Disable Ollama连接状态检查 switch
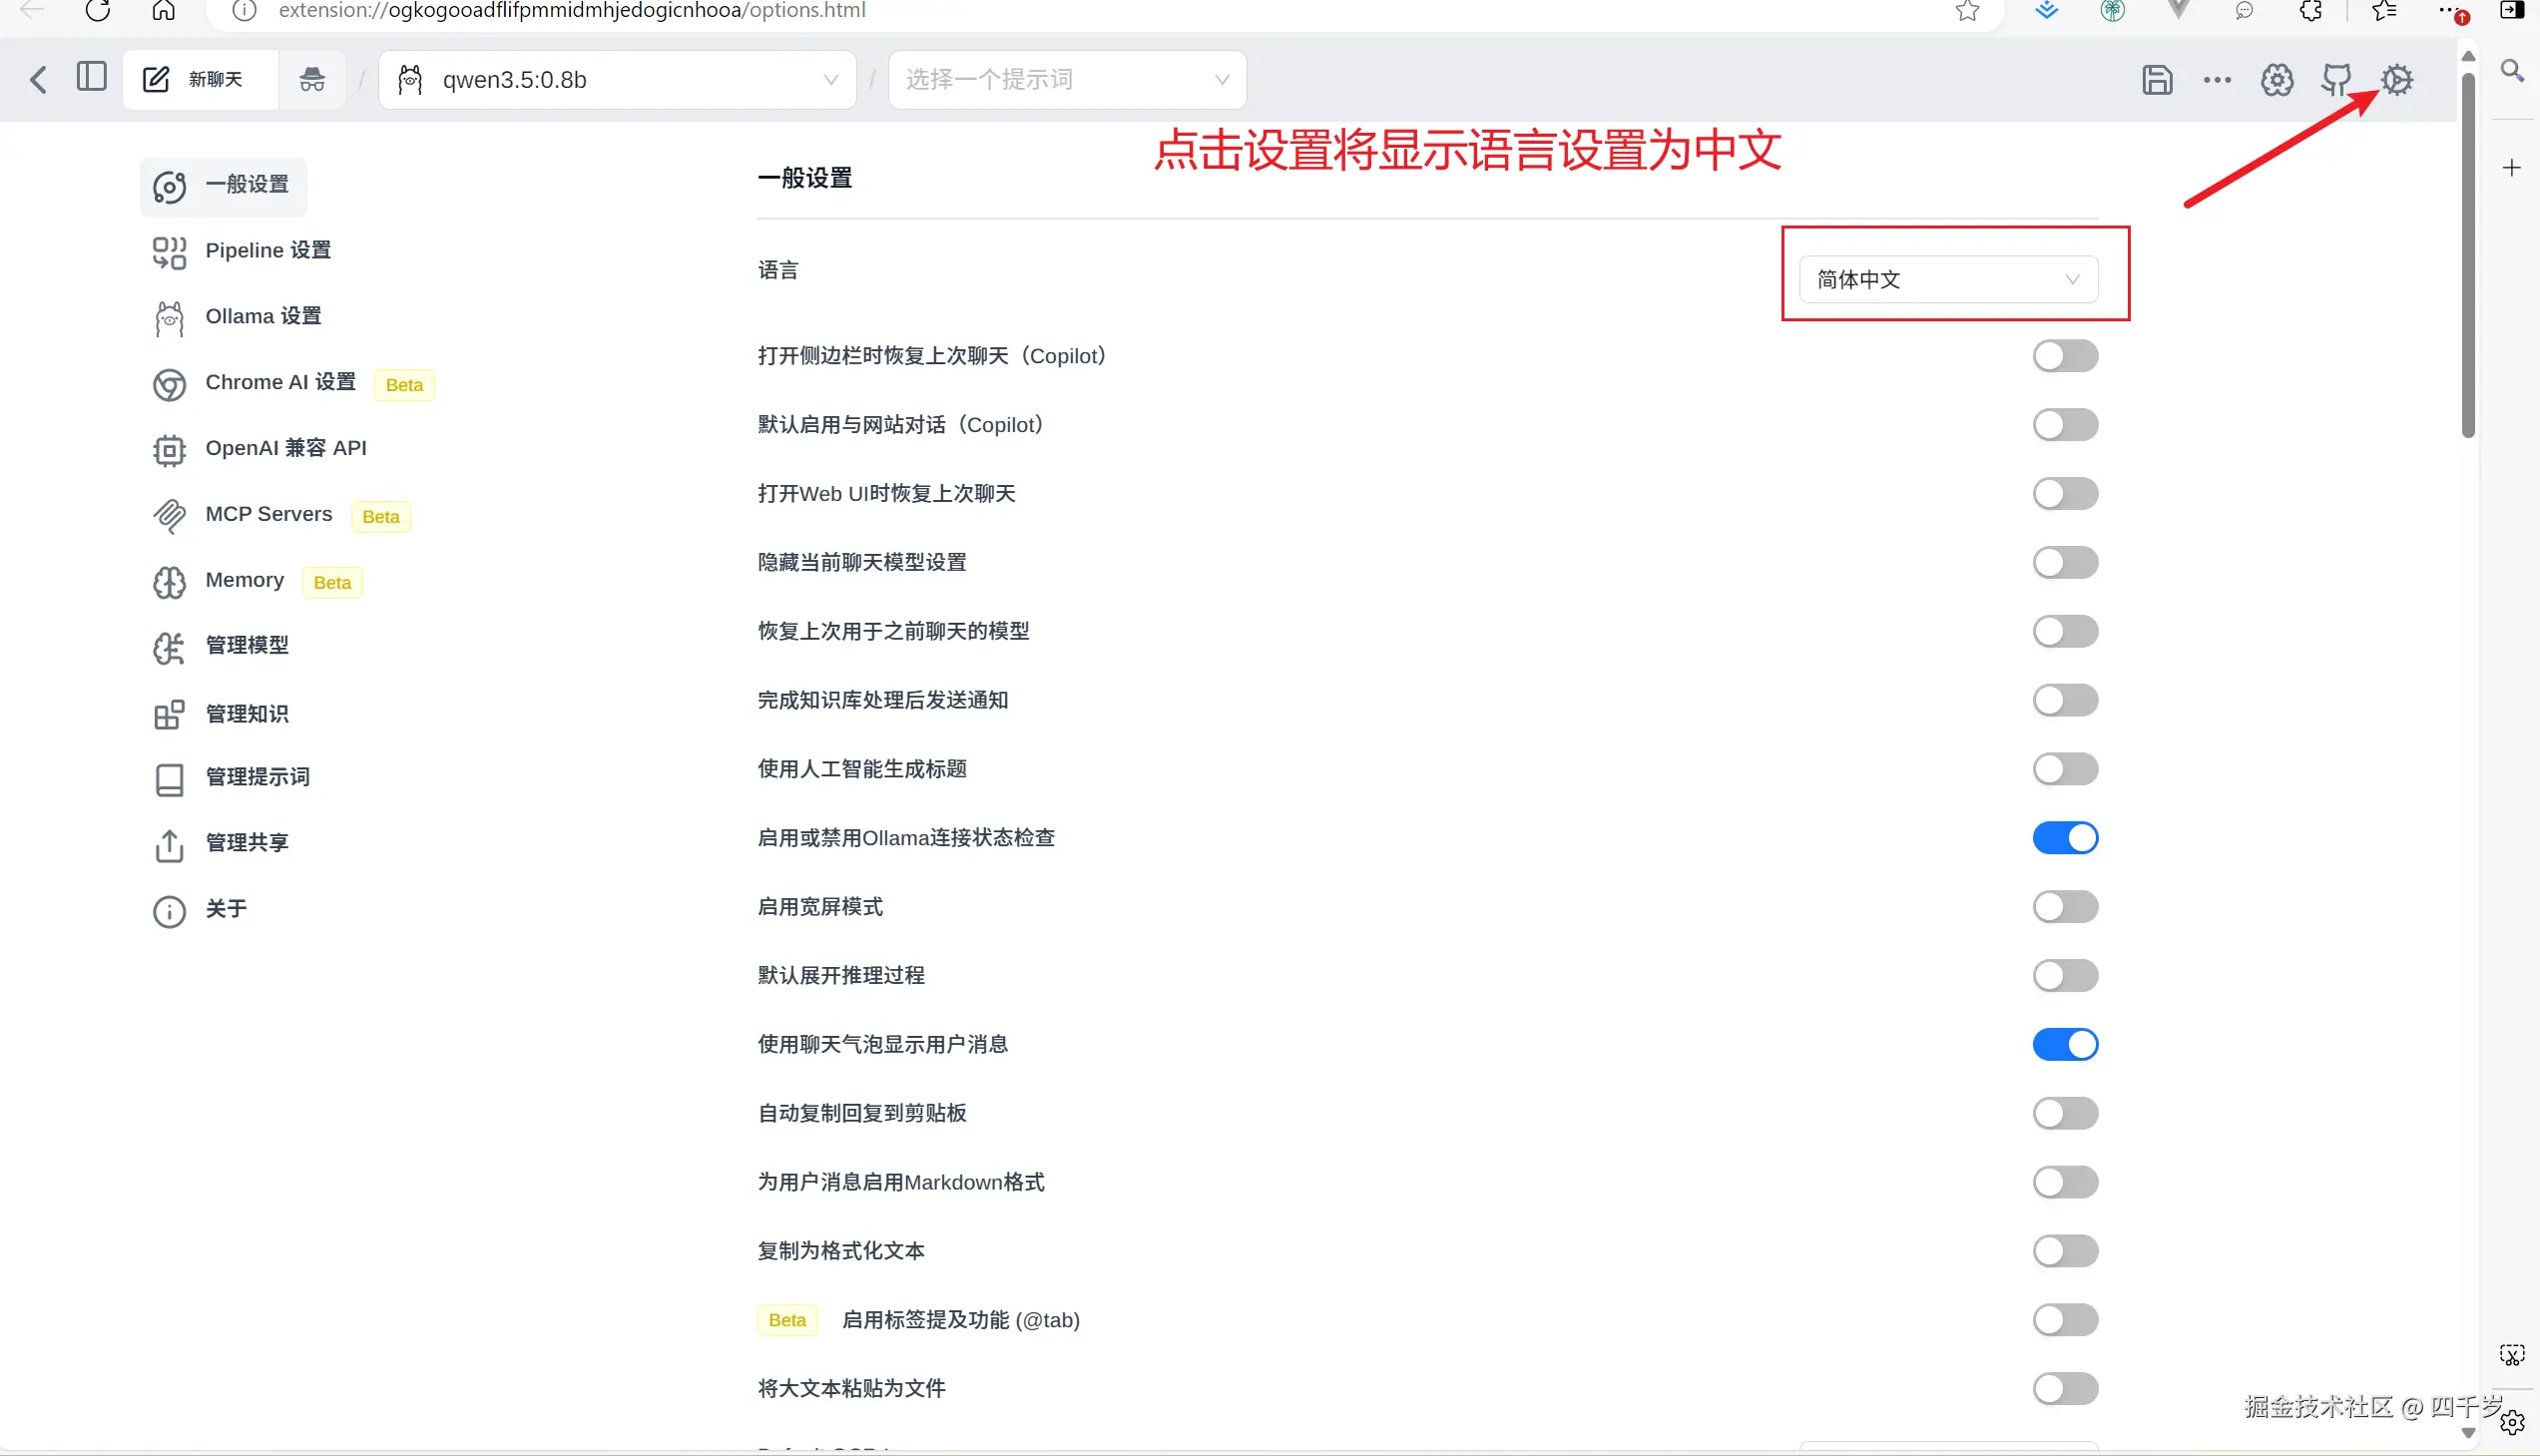This screenshot has width=2540, height=1456. point(2065,838)
